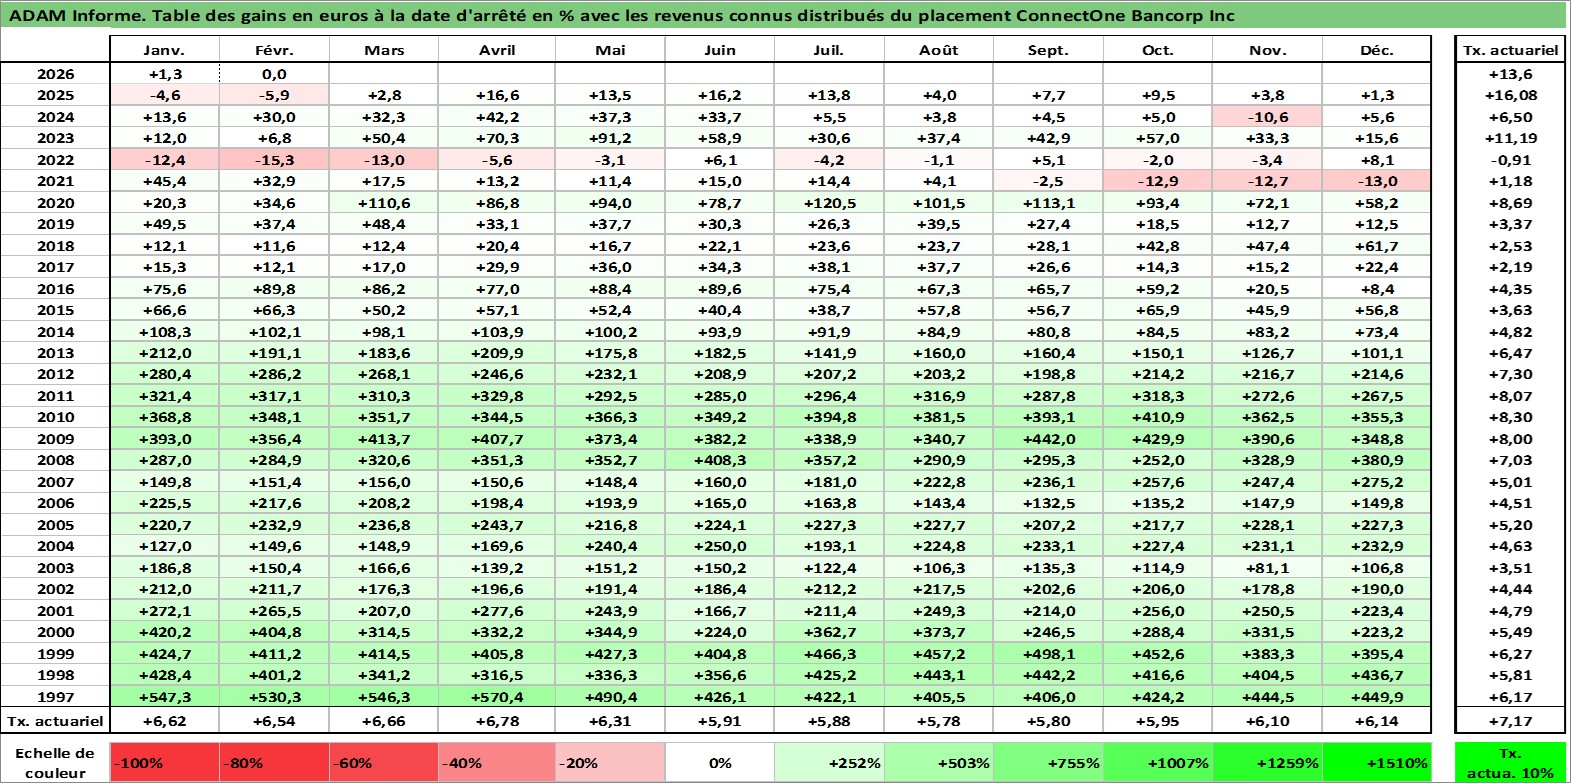Image resolution: width=1571 pixels, height=783 pixels.
Task: Select the +498,1 cell in 1999 row
Action: point(1048,654)
